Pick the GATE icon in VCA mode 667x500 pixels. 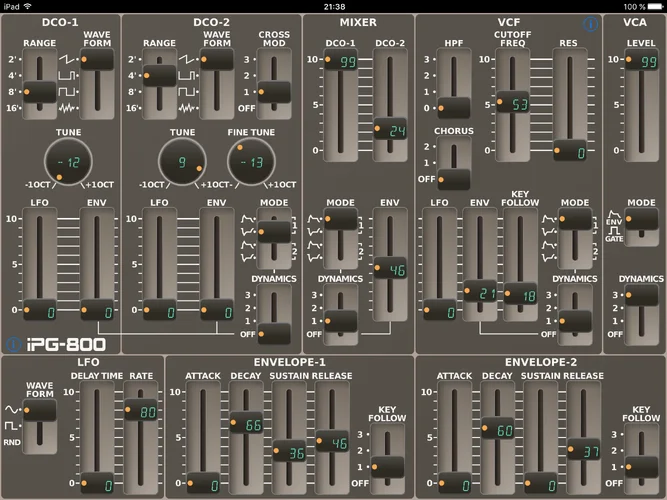(x=613, y=233)
